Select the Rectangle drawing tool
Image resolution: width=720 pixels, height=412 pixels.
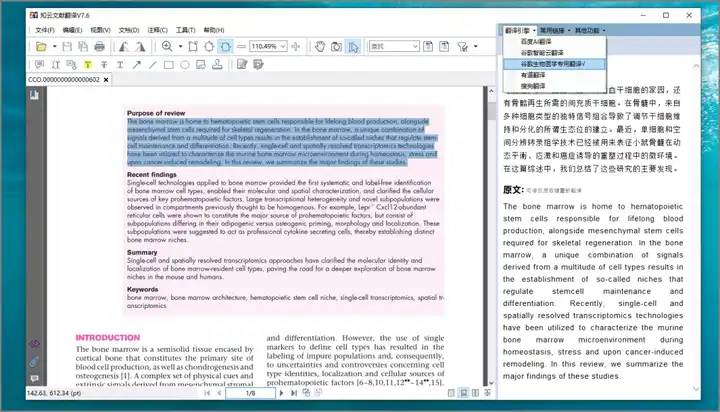169,65
